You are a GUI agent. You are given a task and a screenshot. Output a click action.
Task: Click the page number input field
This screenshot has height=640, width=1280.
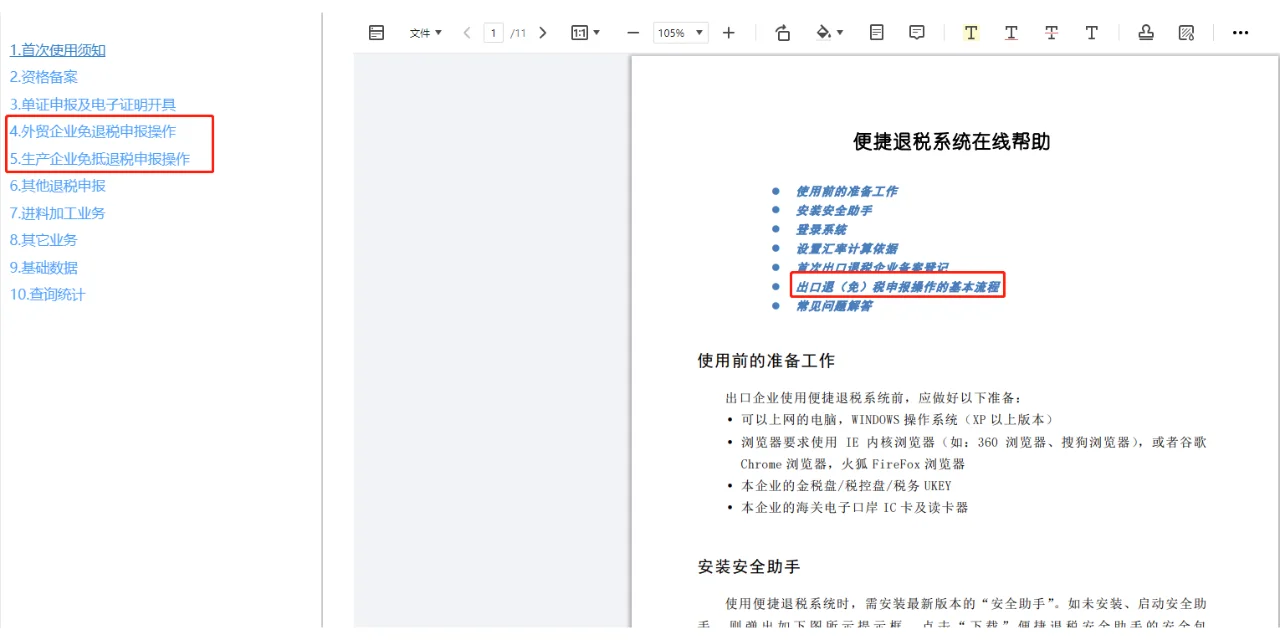494,32
